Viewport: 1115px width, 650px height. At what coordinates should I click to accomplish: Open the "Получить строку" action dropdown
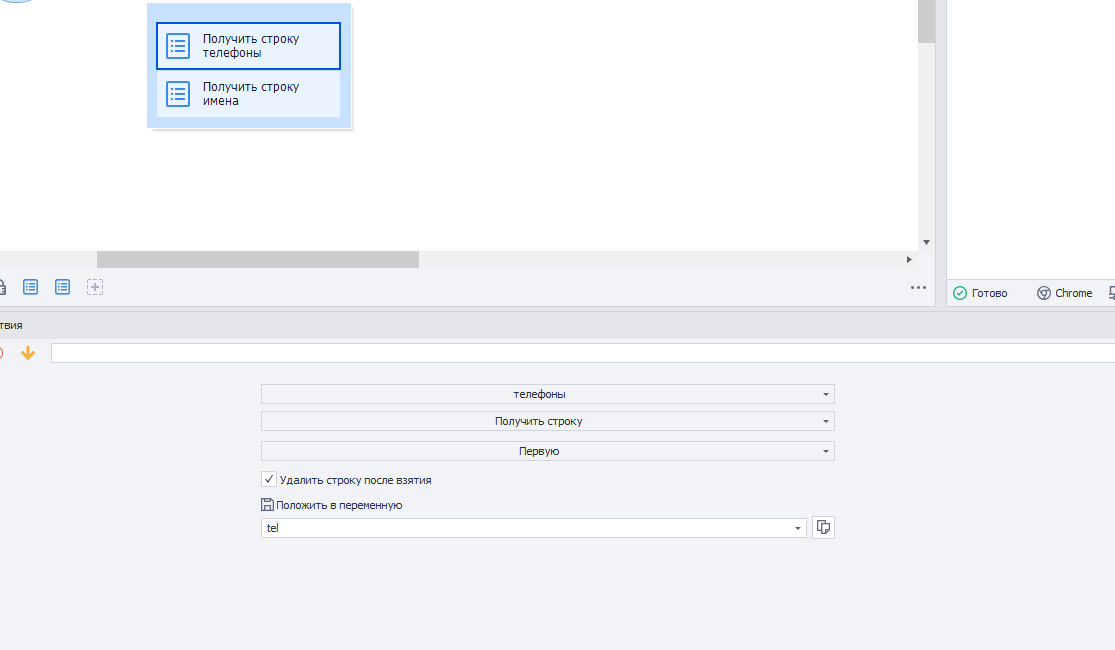coord(548,421)
